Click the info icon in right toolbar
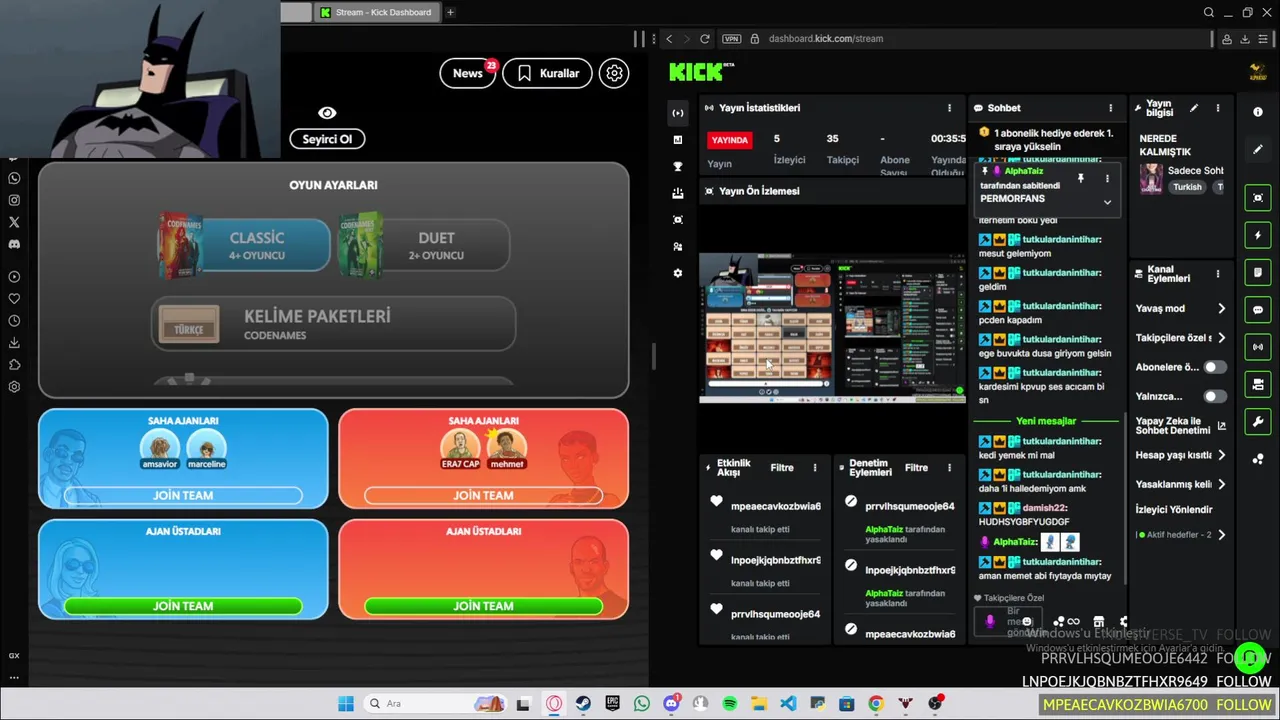 [x=1258, y=112]
